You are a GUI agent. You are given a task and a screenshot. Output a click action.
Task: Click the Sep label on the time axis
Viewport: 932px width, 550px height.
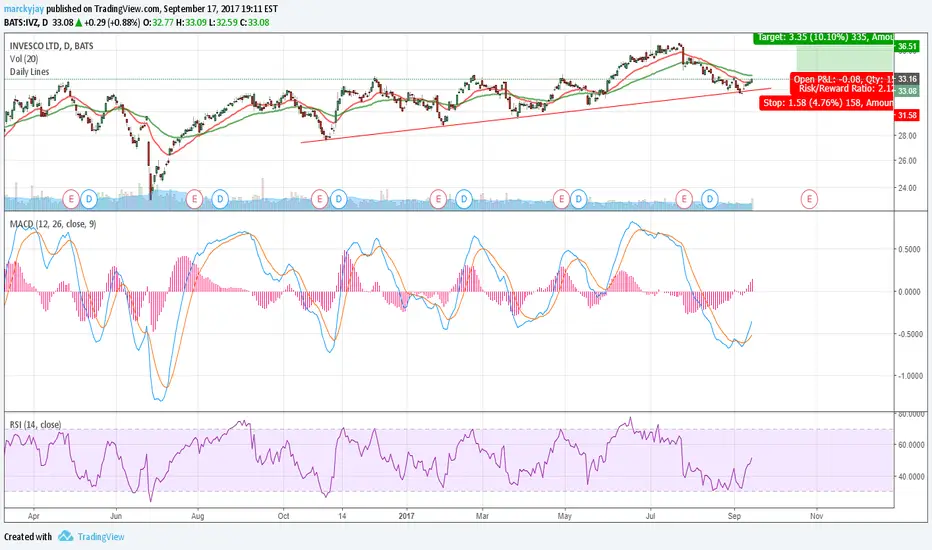point(734,516)
